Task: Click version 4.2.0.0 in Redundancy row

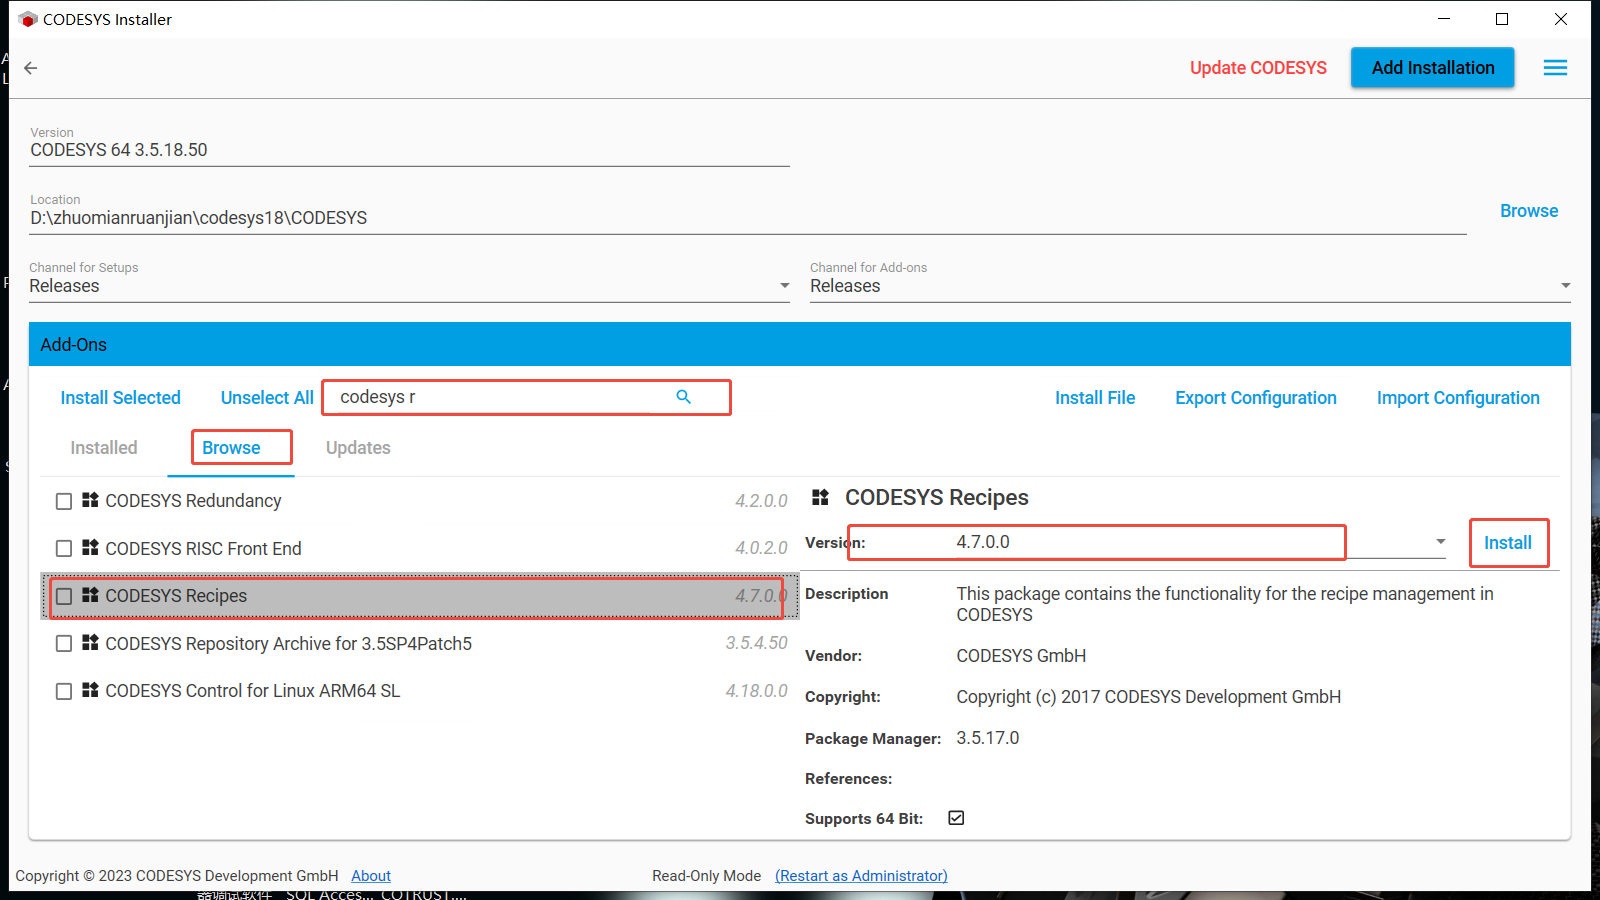Action: pyautogui.click(x=761, y=501)
